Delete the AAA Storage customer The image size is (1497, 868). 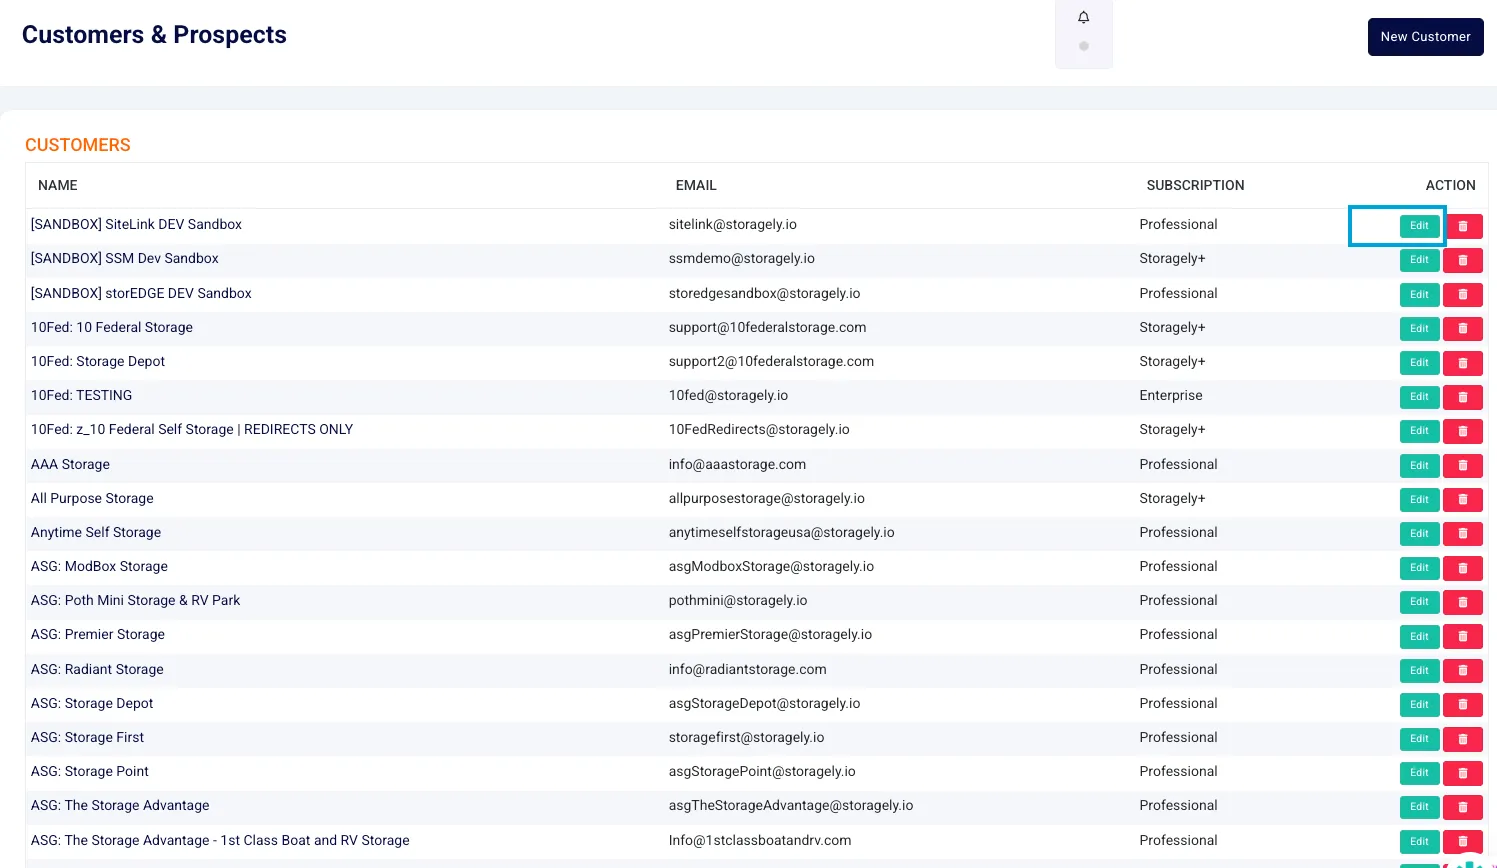click(x=1463, y=466)
